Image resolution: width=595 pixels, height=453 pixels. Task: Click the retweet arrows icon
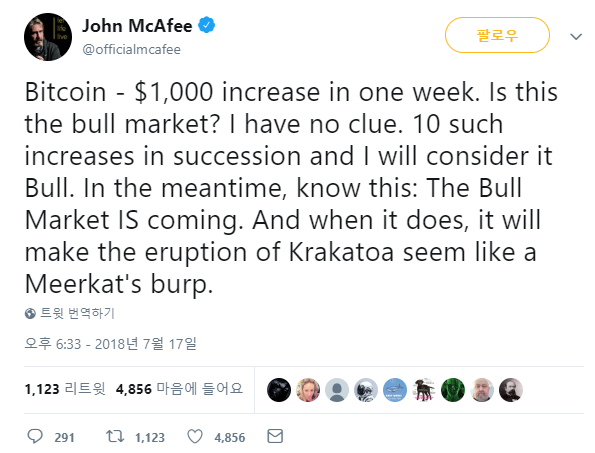(x=115, y=436)
